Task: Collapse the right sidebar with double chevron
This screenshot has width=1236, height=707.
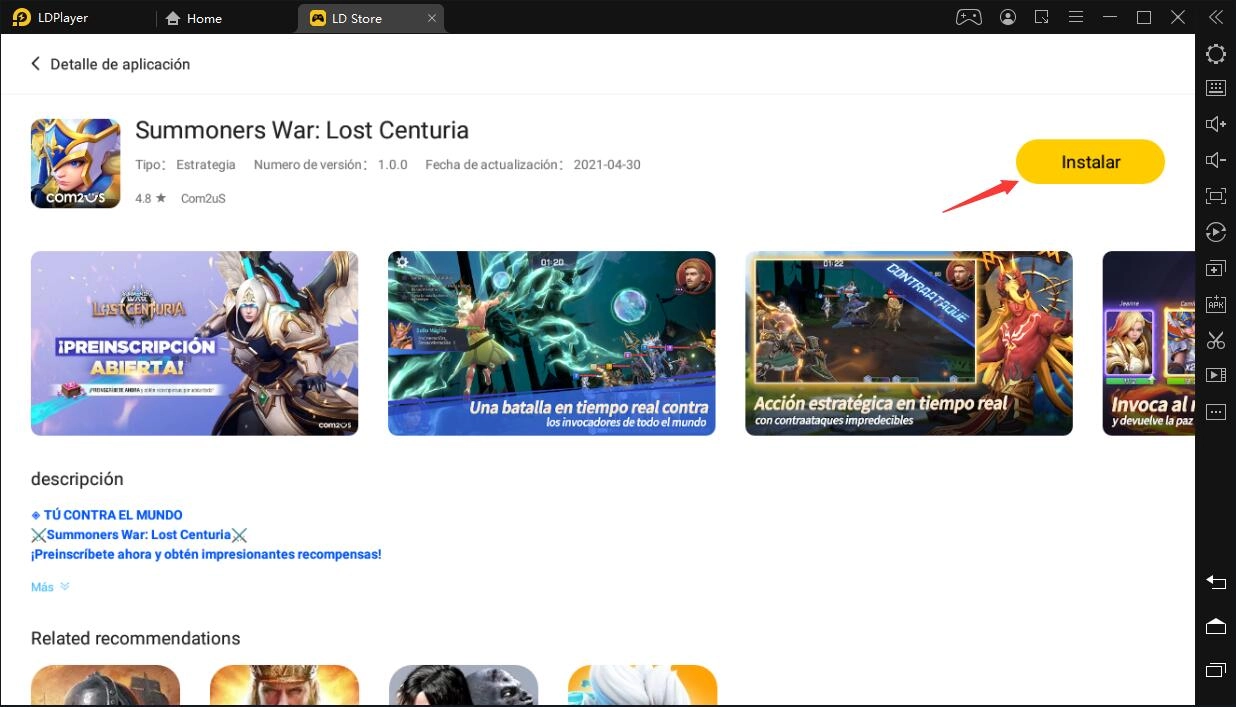Action: point(1216,17)
